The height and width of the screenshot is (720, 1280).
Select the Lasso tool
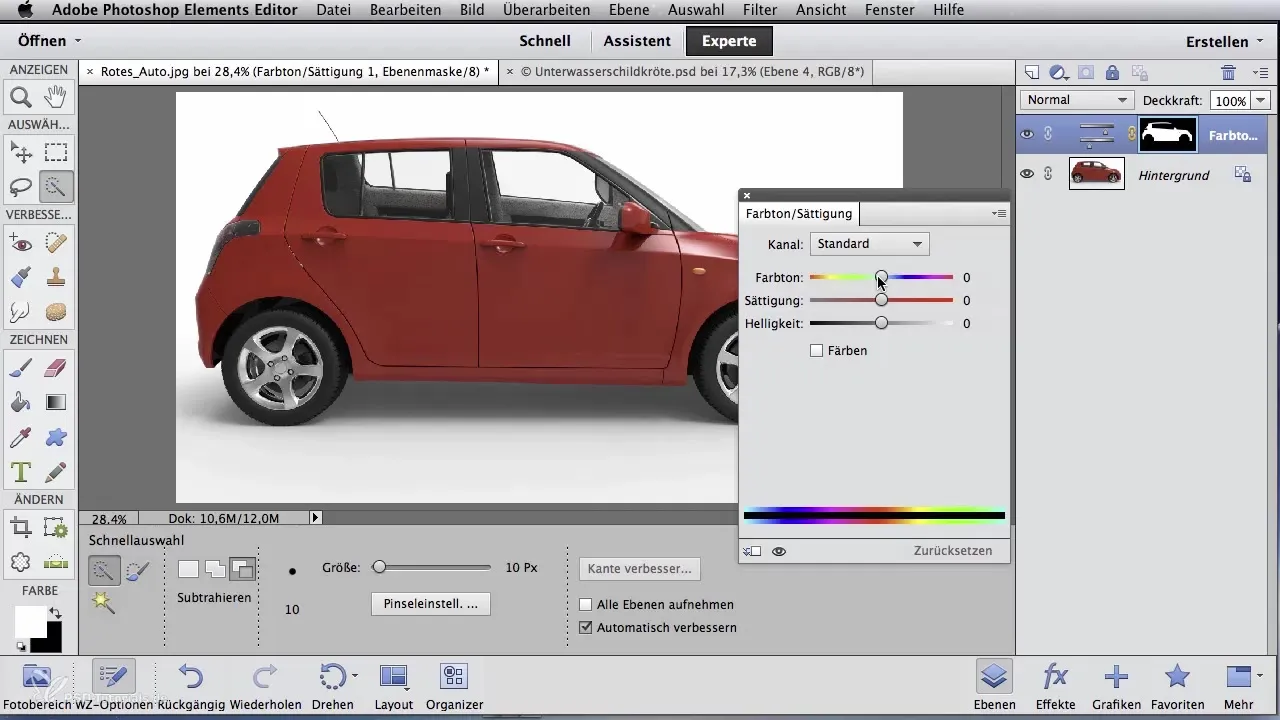[x=20, y=187]
